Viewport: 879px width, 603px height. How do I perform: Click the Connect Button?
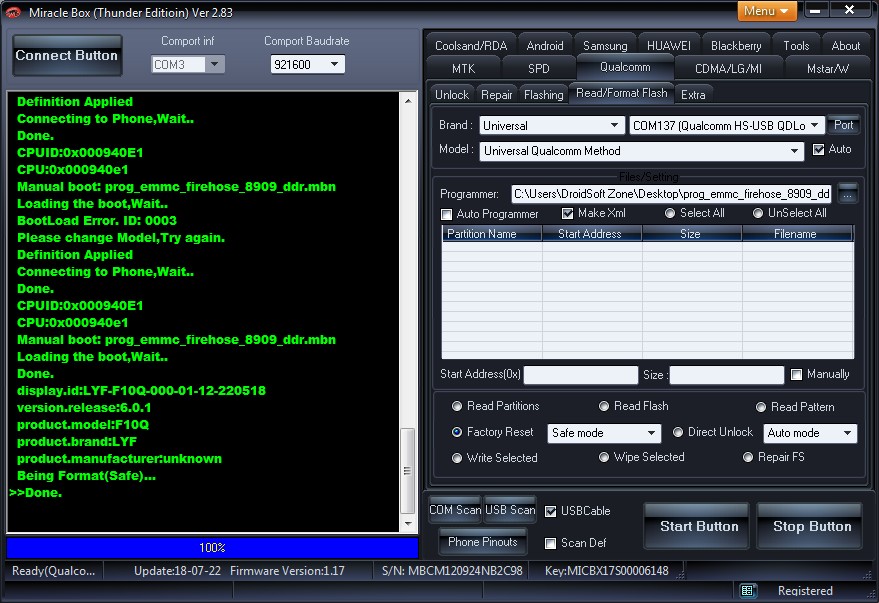tap(67, 55)
